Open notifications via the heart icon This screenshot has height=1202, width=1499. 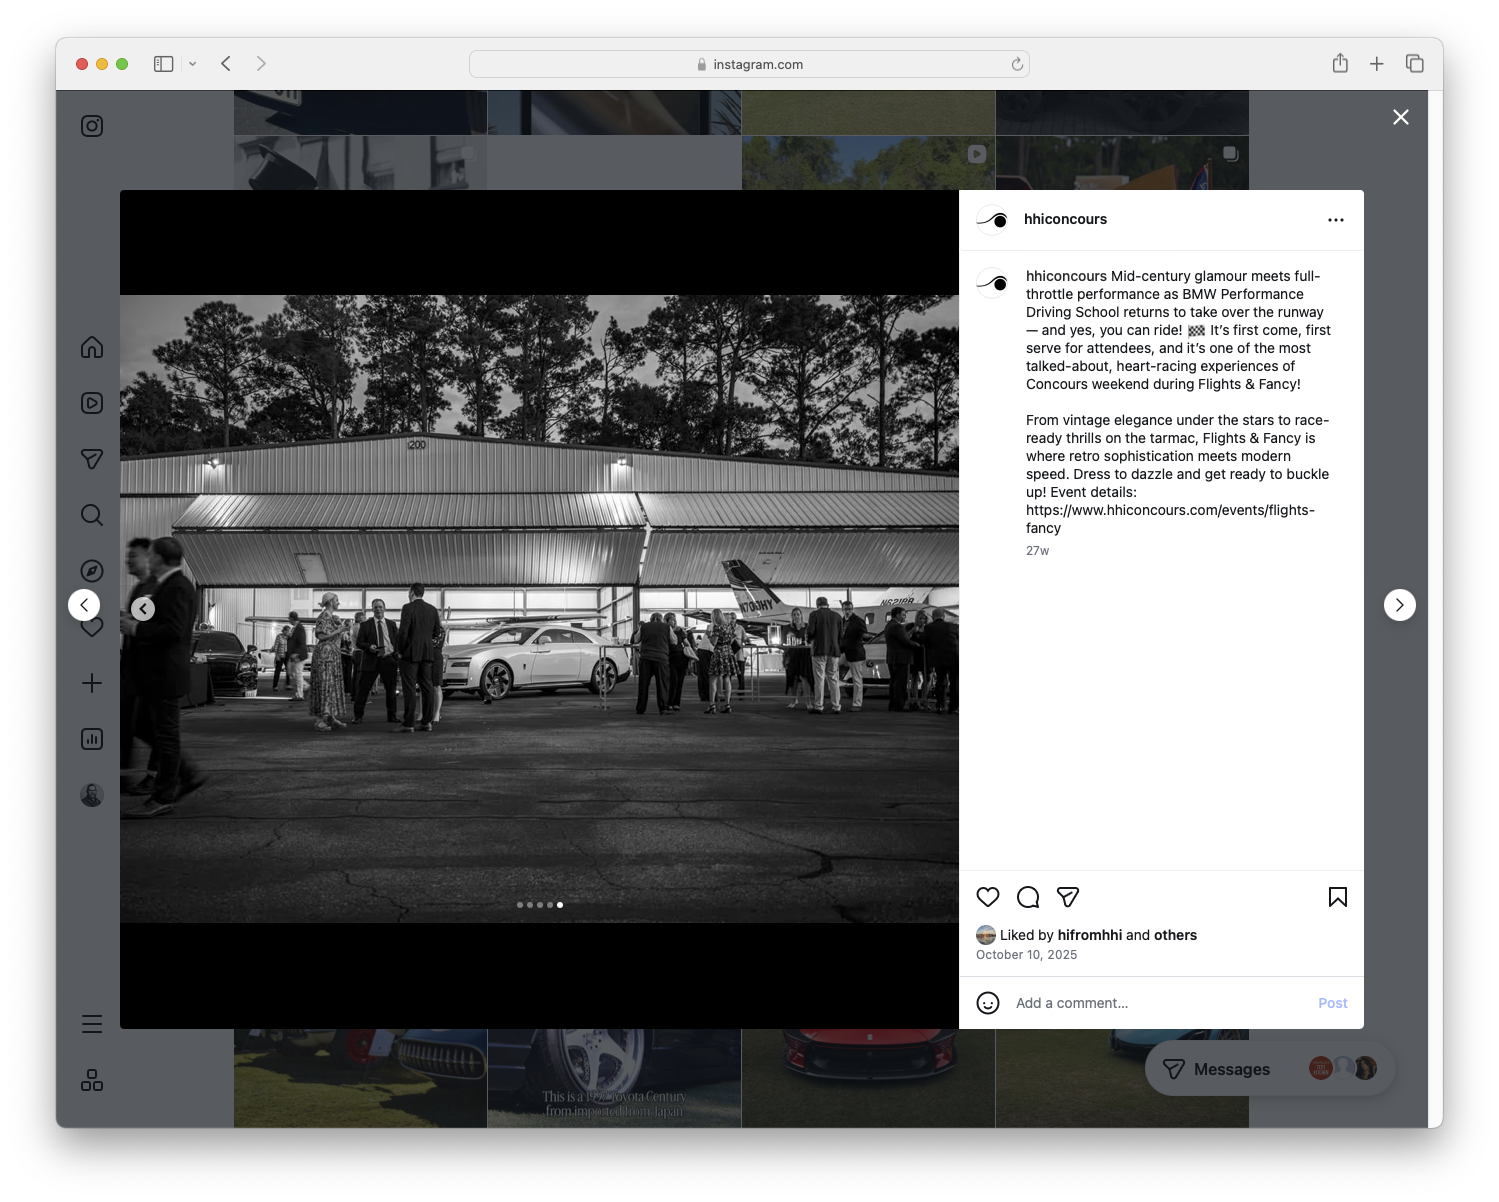(92, 627)
